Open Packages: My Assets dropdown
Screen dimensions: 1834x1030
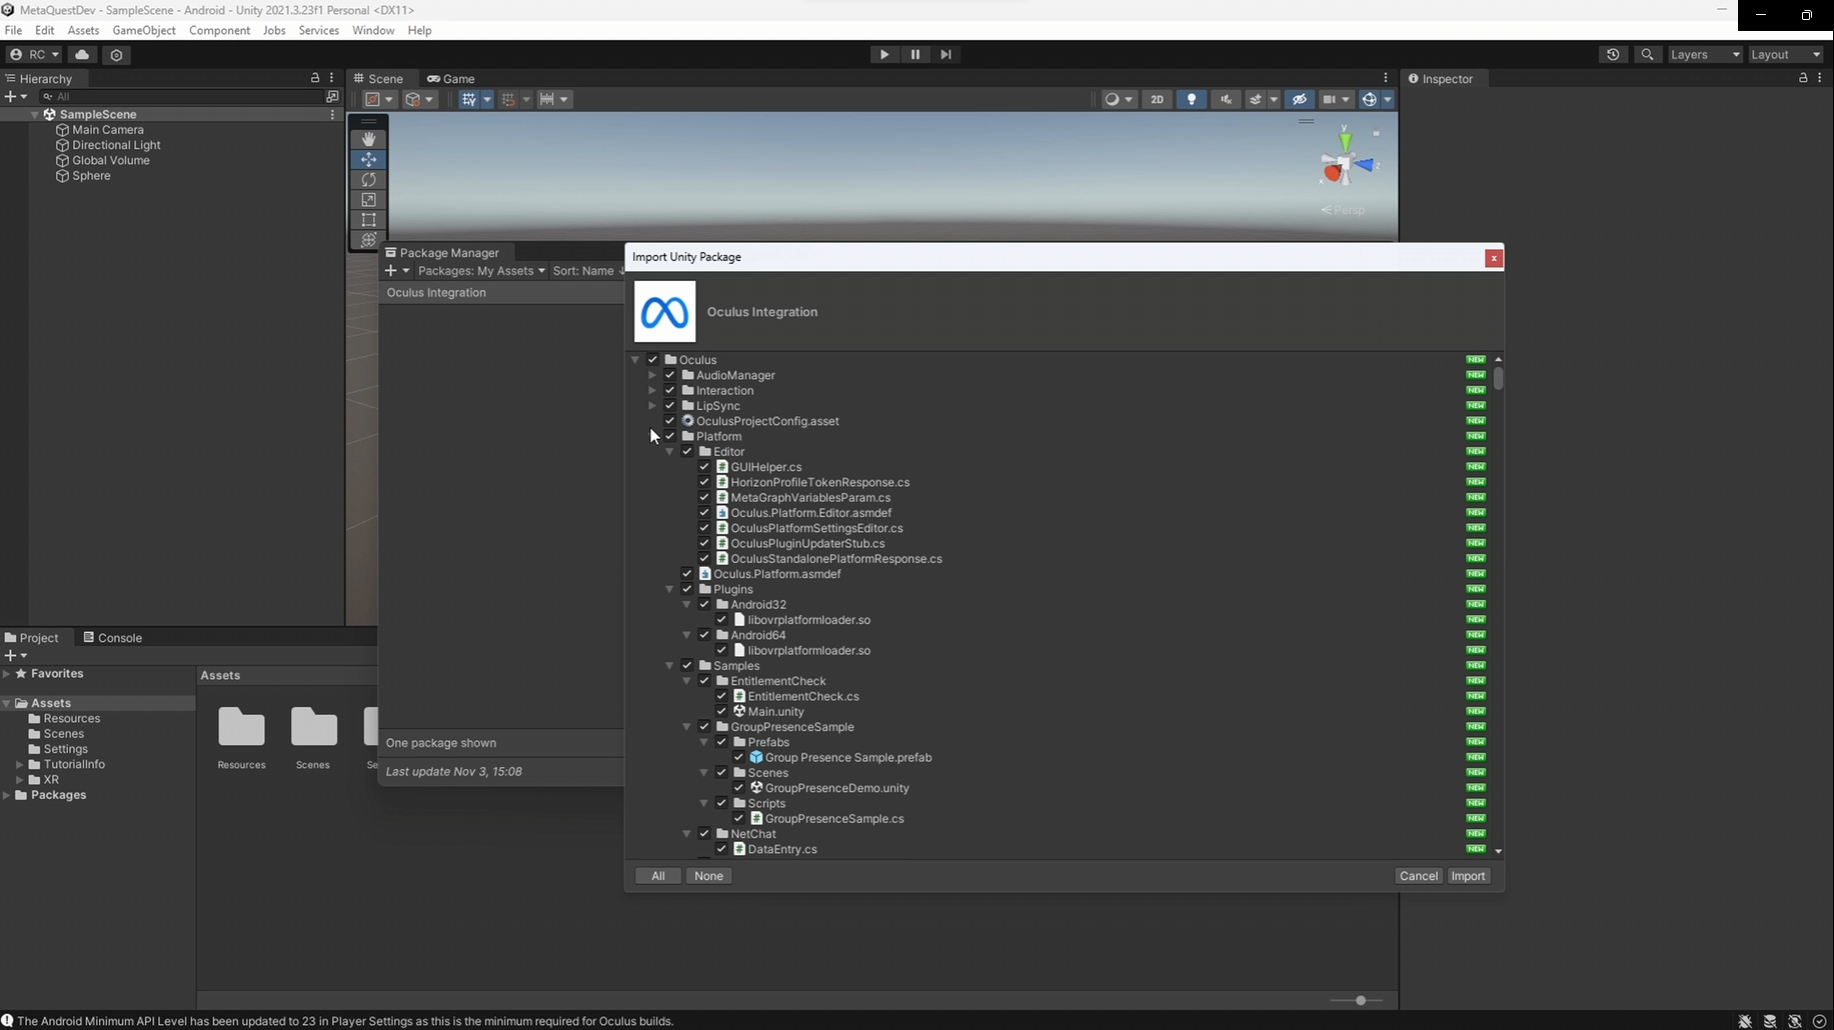(481, 271)
